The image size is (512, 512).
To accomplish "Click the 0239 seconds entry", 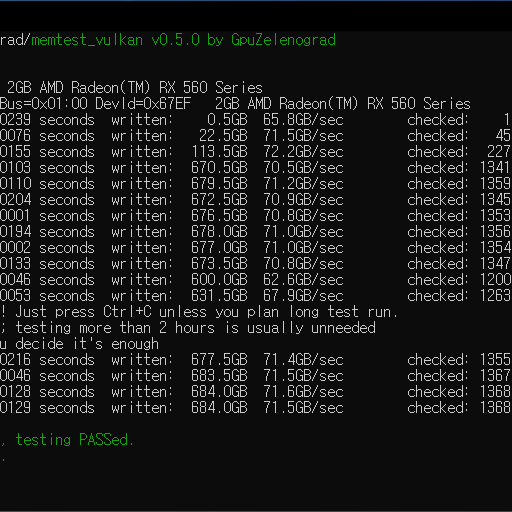I will click(x=47, y=120).
